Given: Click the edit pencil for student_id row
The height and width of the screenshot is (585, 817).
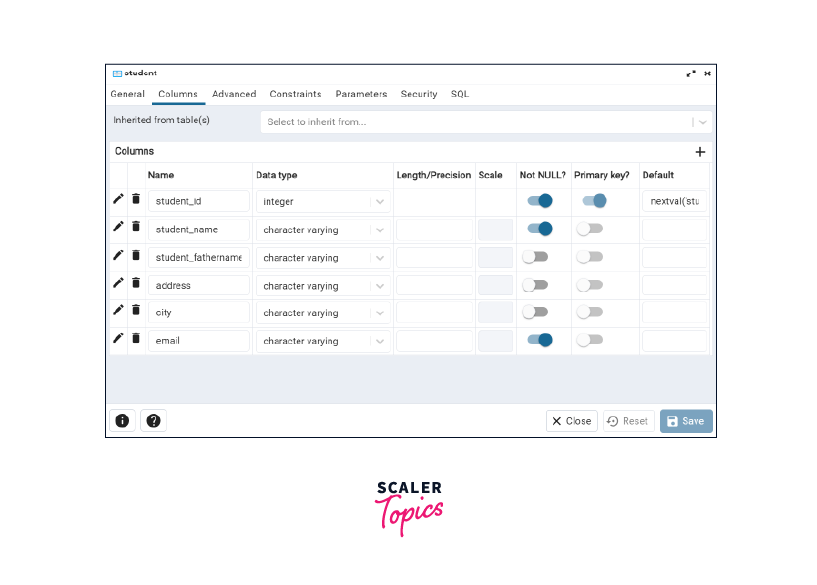Looking at the screenshot, I should [x=118, y=200].
